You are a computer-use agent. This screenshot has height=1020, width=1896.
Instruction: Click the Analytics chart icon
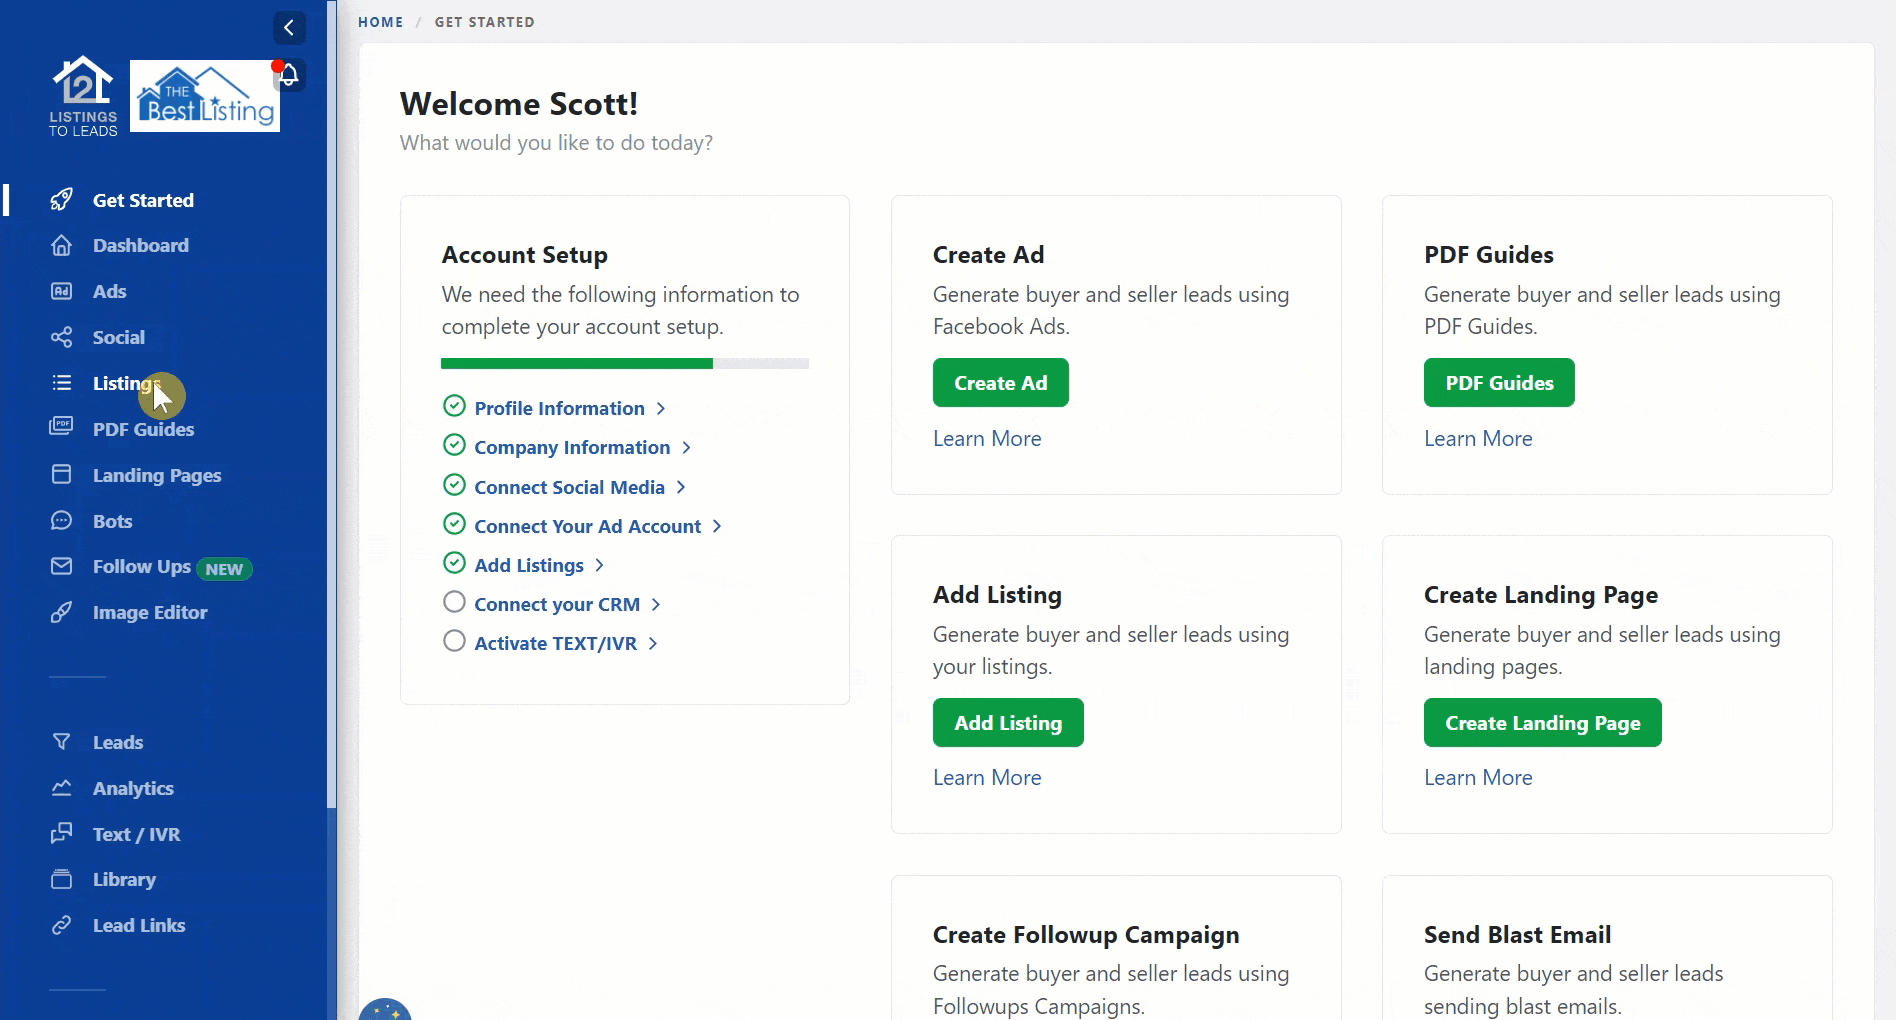point(62,788)
